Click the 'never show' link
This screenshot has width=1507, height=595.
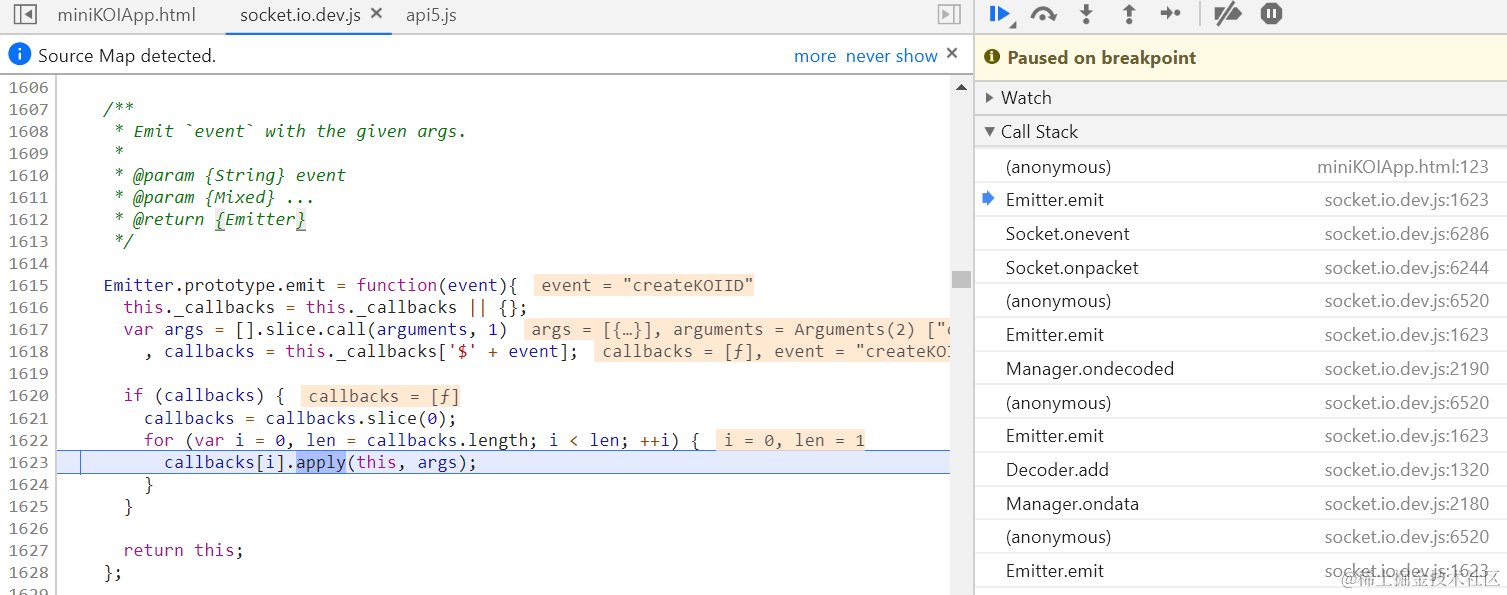point(892,56)
